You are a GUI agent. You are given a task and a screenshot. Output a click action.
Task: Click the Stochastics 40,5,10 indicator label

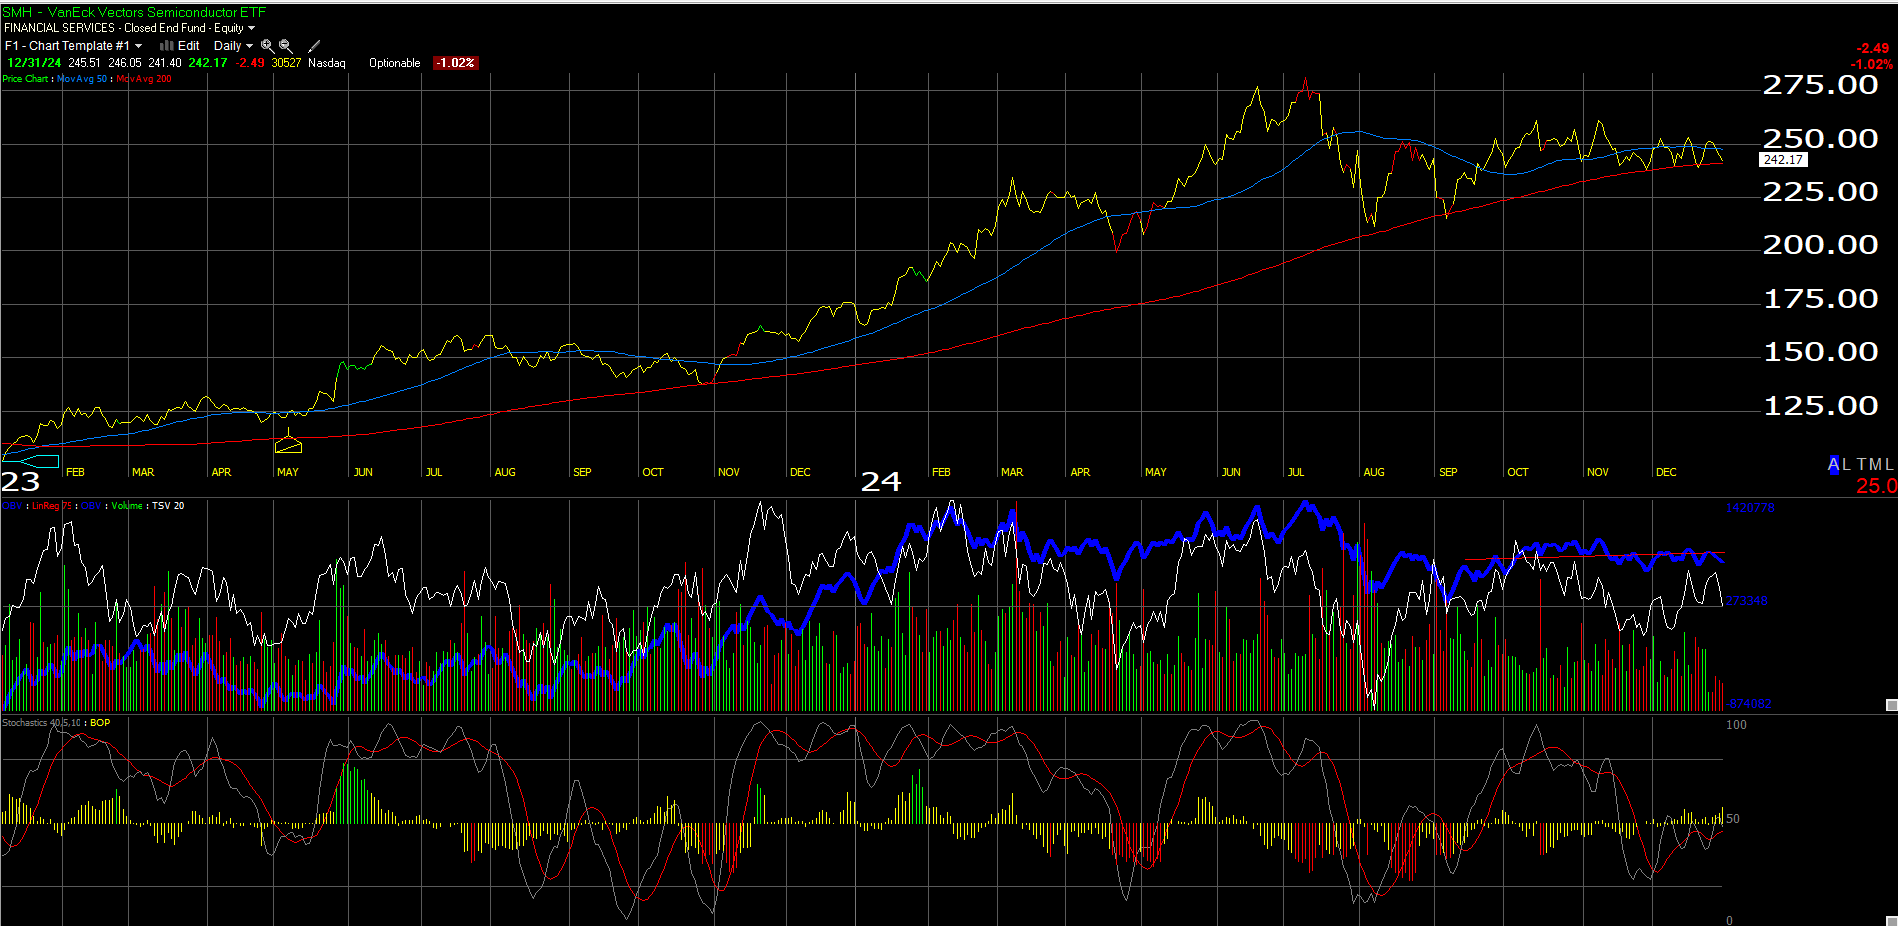(x=42, y=723)
